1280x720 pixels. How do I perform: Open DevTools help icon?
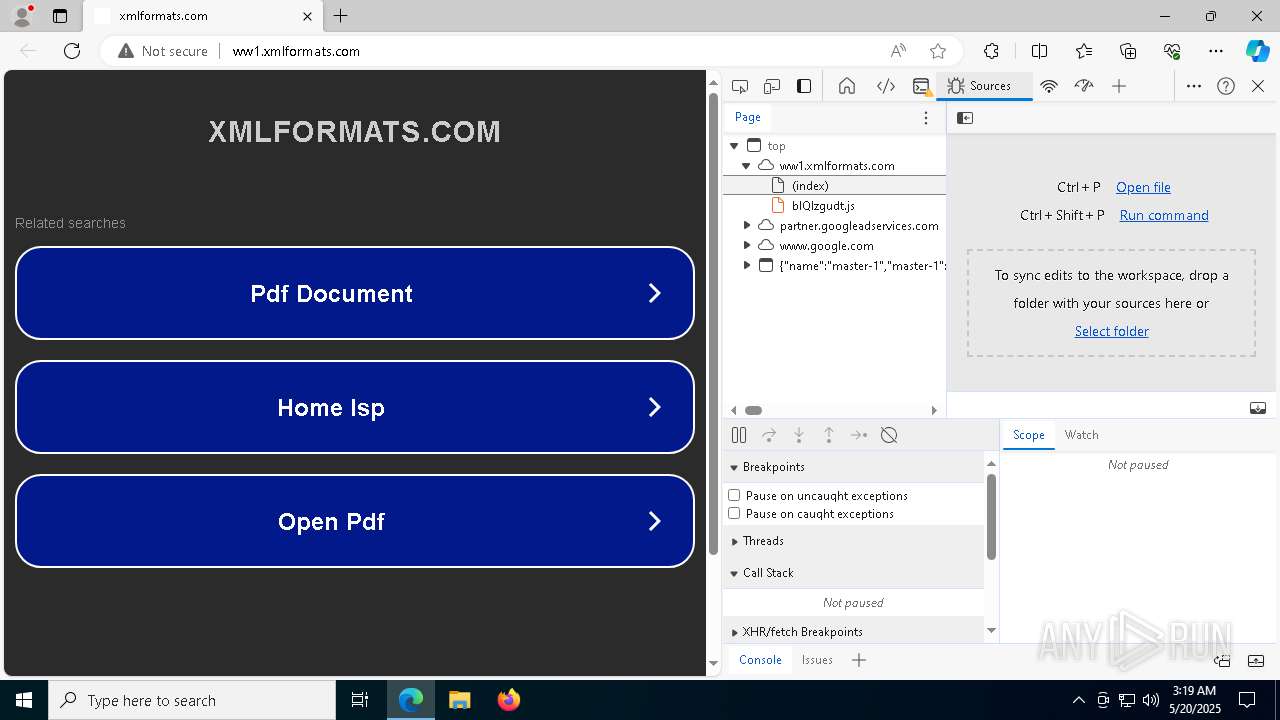(1226, 86)
